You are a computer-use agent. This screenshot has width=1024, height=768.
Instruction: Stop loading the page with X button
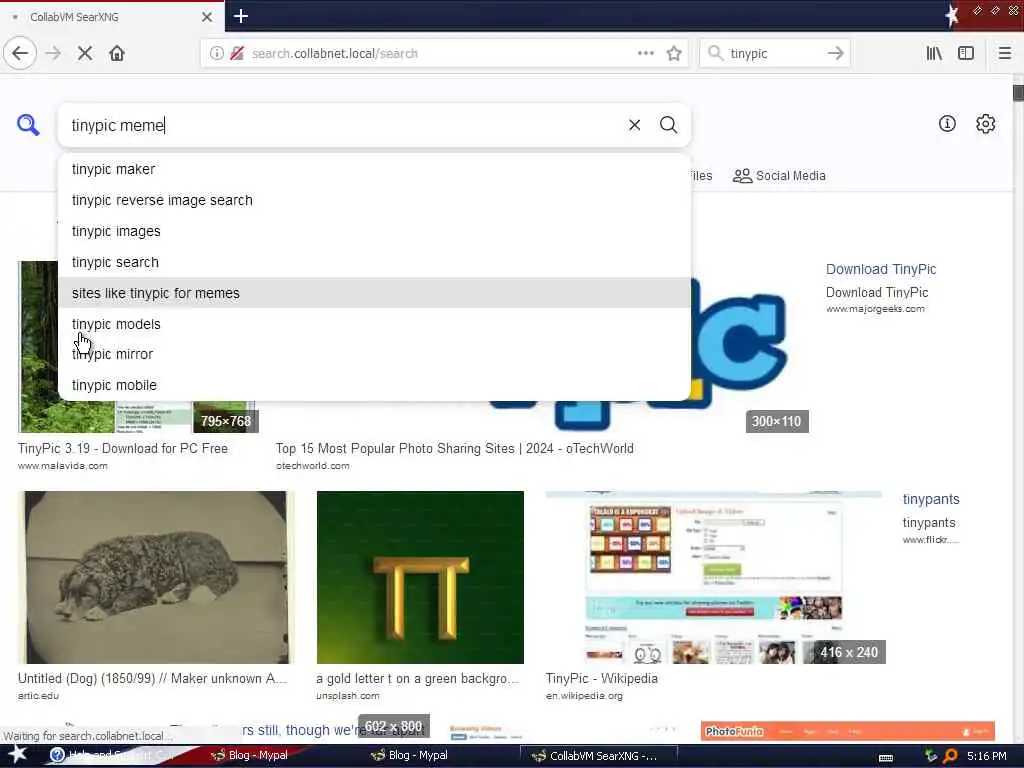85,54
